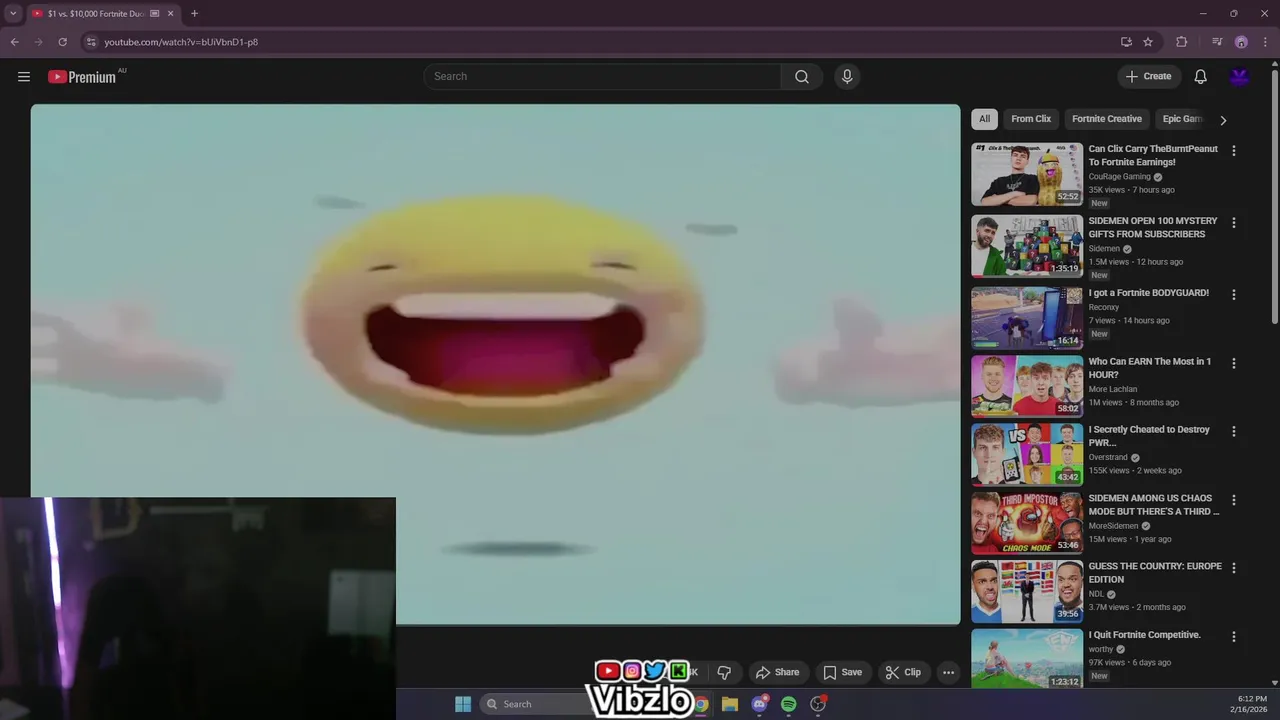Open more actions ellipsis below video
This screenshot has width=1280, height=720.
click(948, 672)
